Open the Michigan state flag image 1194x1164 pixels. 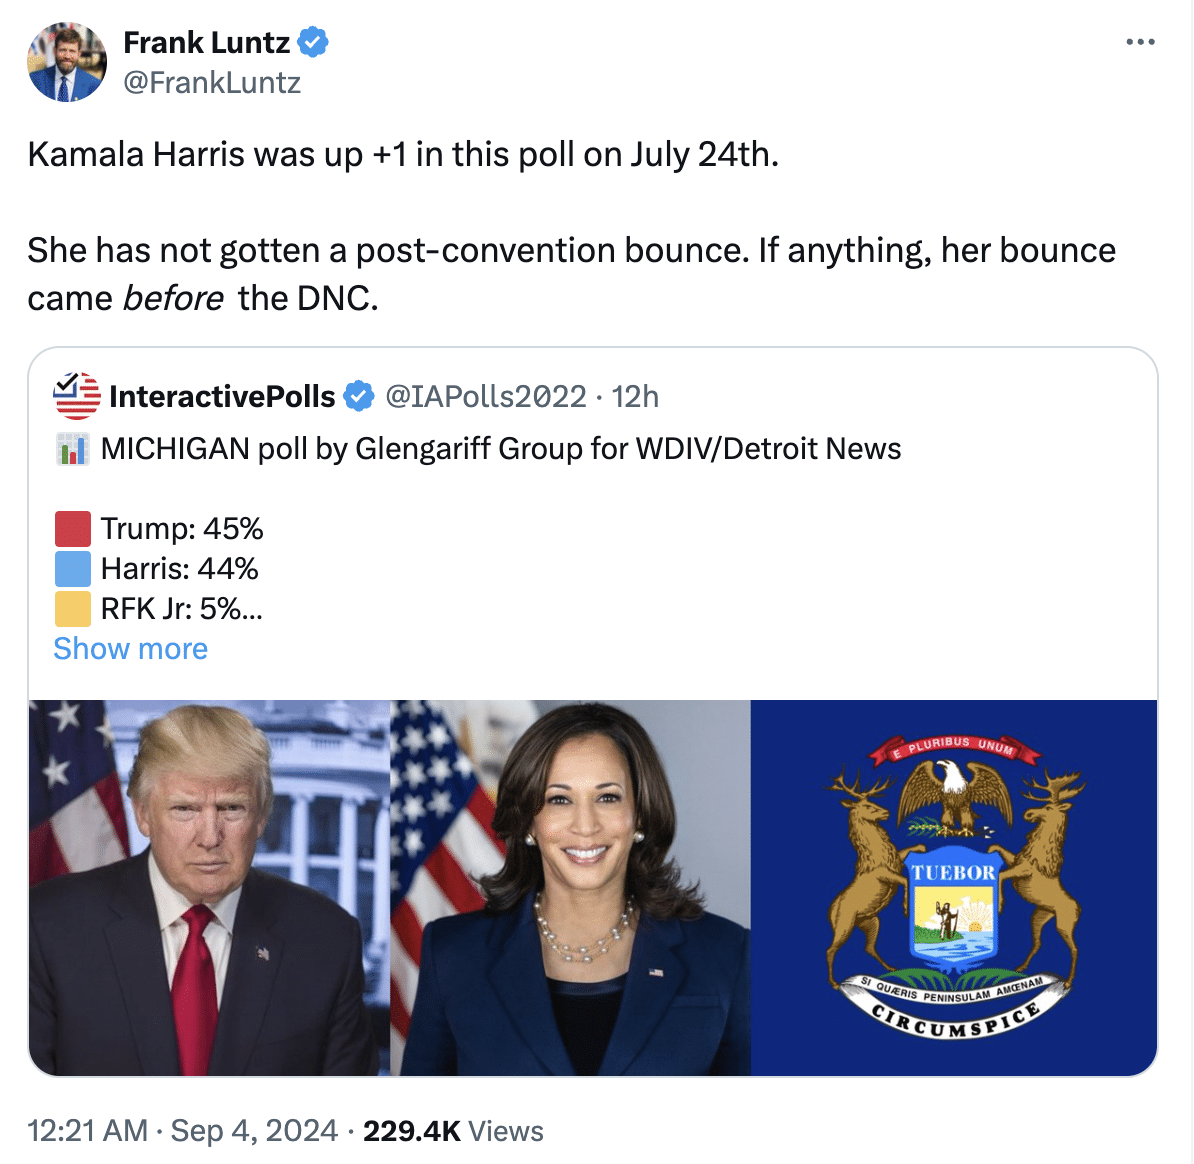[953, 888]
